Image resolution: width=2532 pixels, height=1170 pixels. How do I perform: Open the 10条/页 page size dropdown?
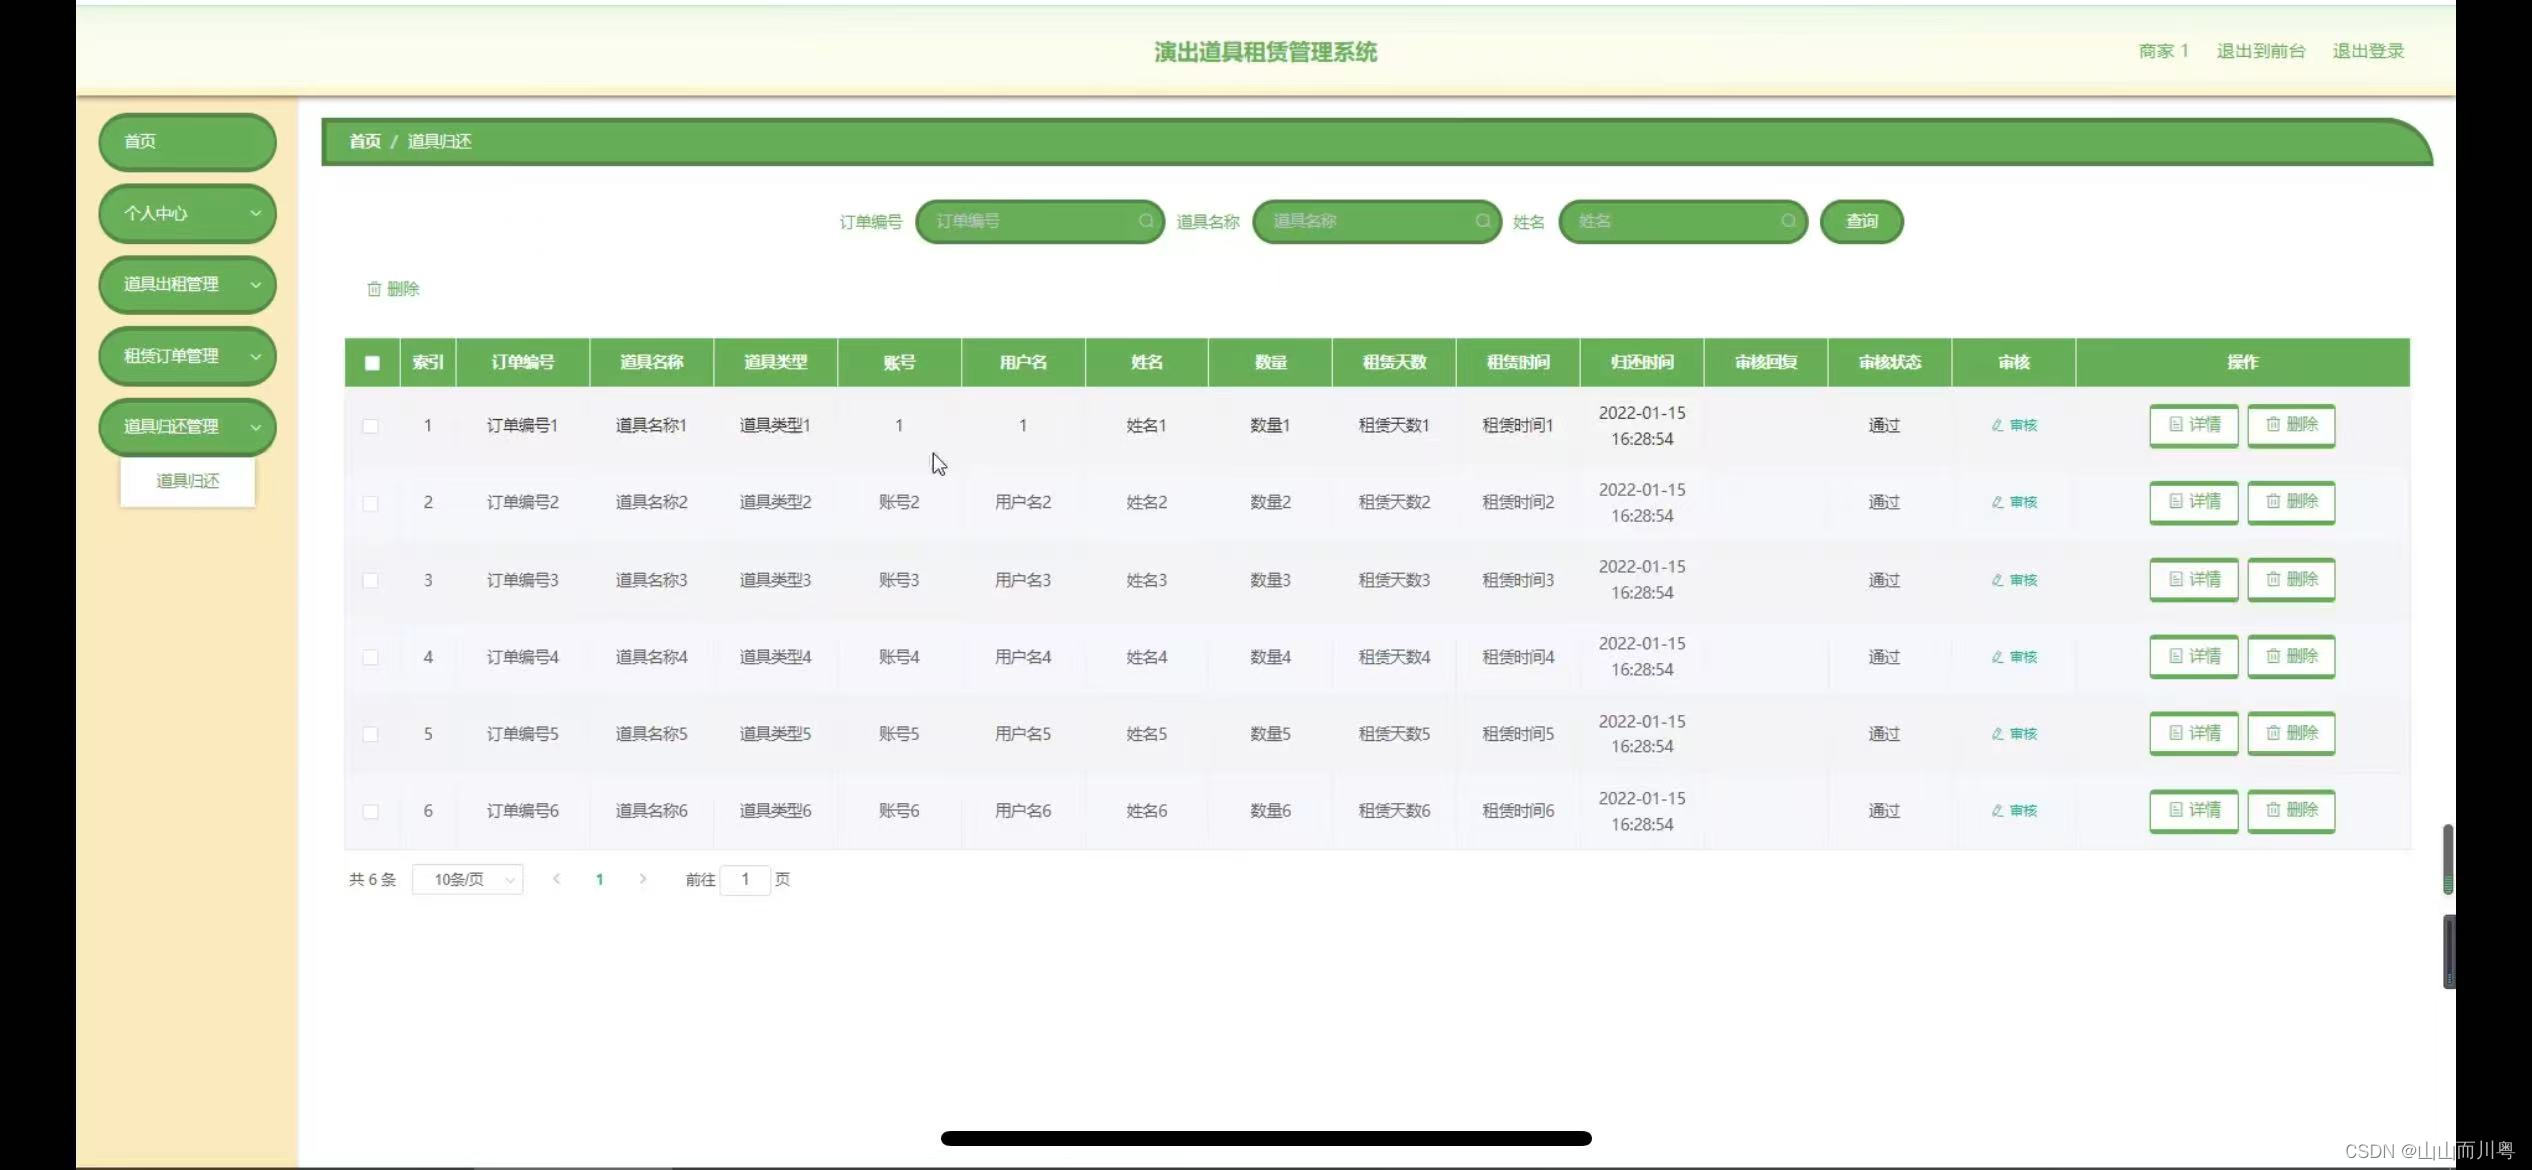[468, 879]
